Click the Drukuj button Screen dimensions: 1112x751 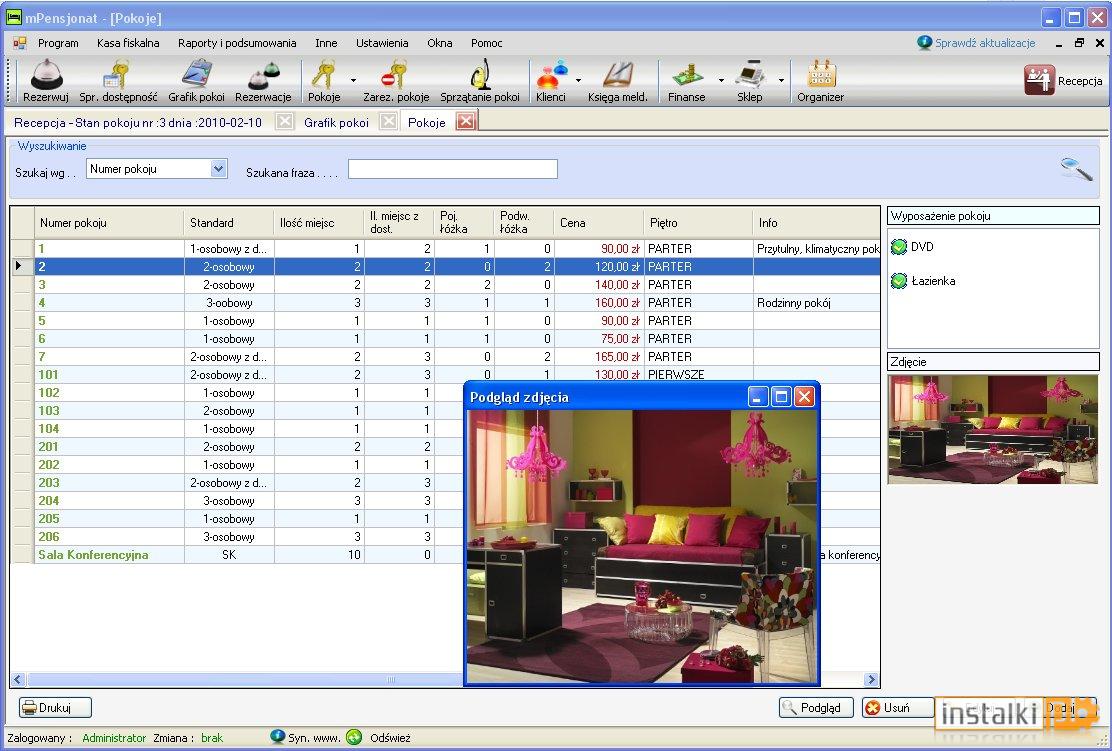pyautogui.click(x=55, y=707)
